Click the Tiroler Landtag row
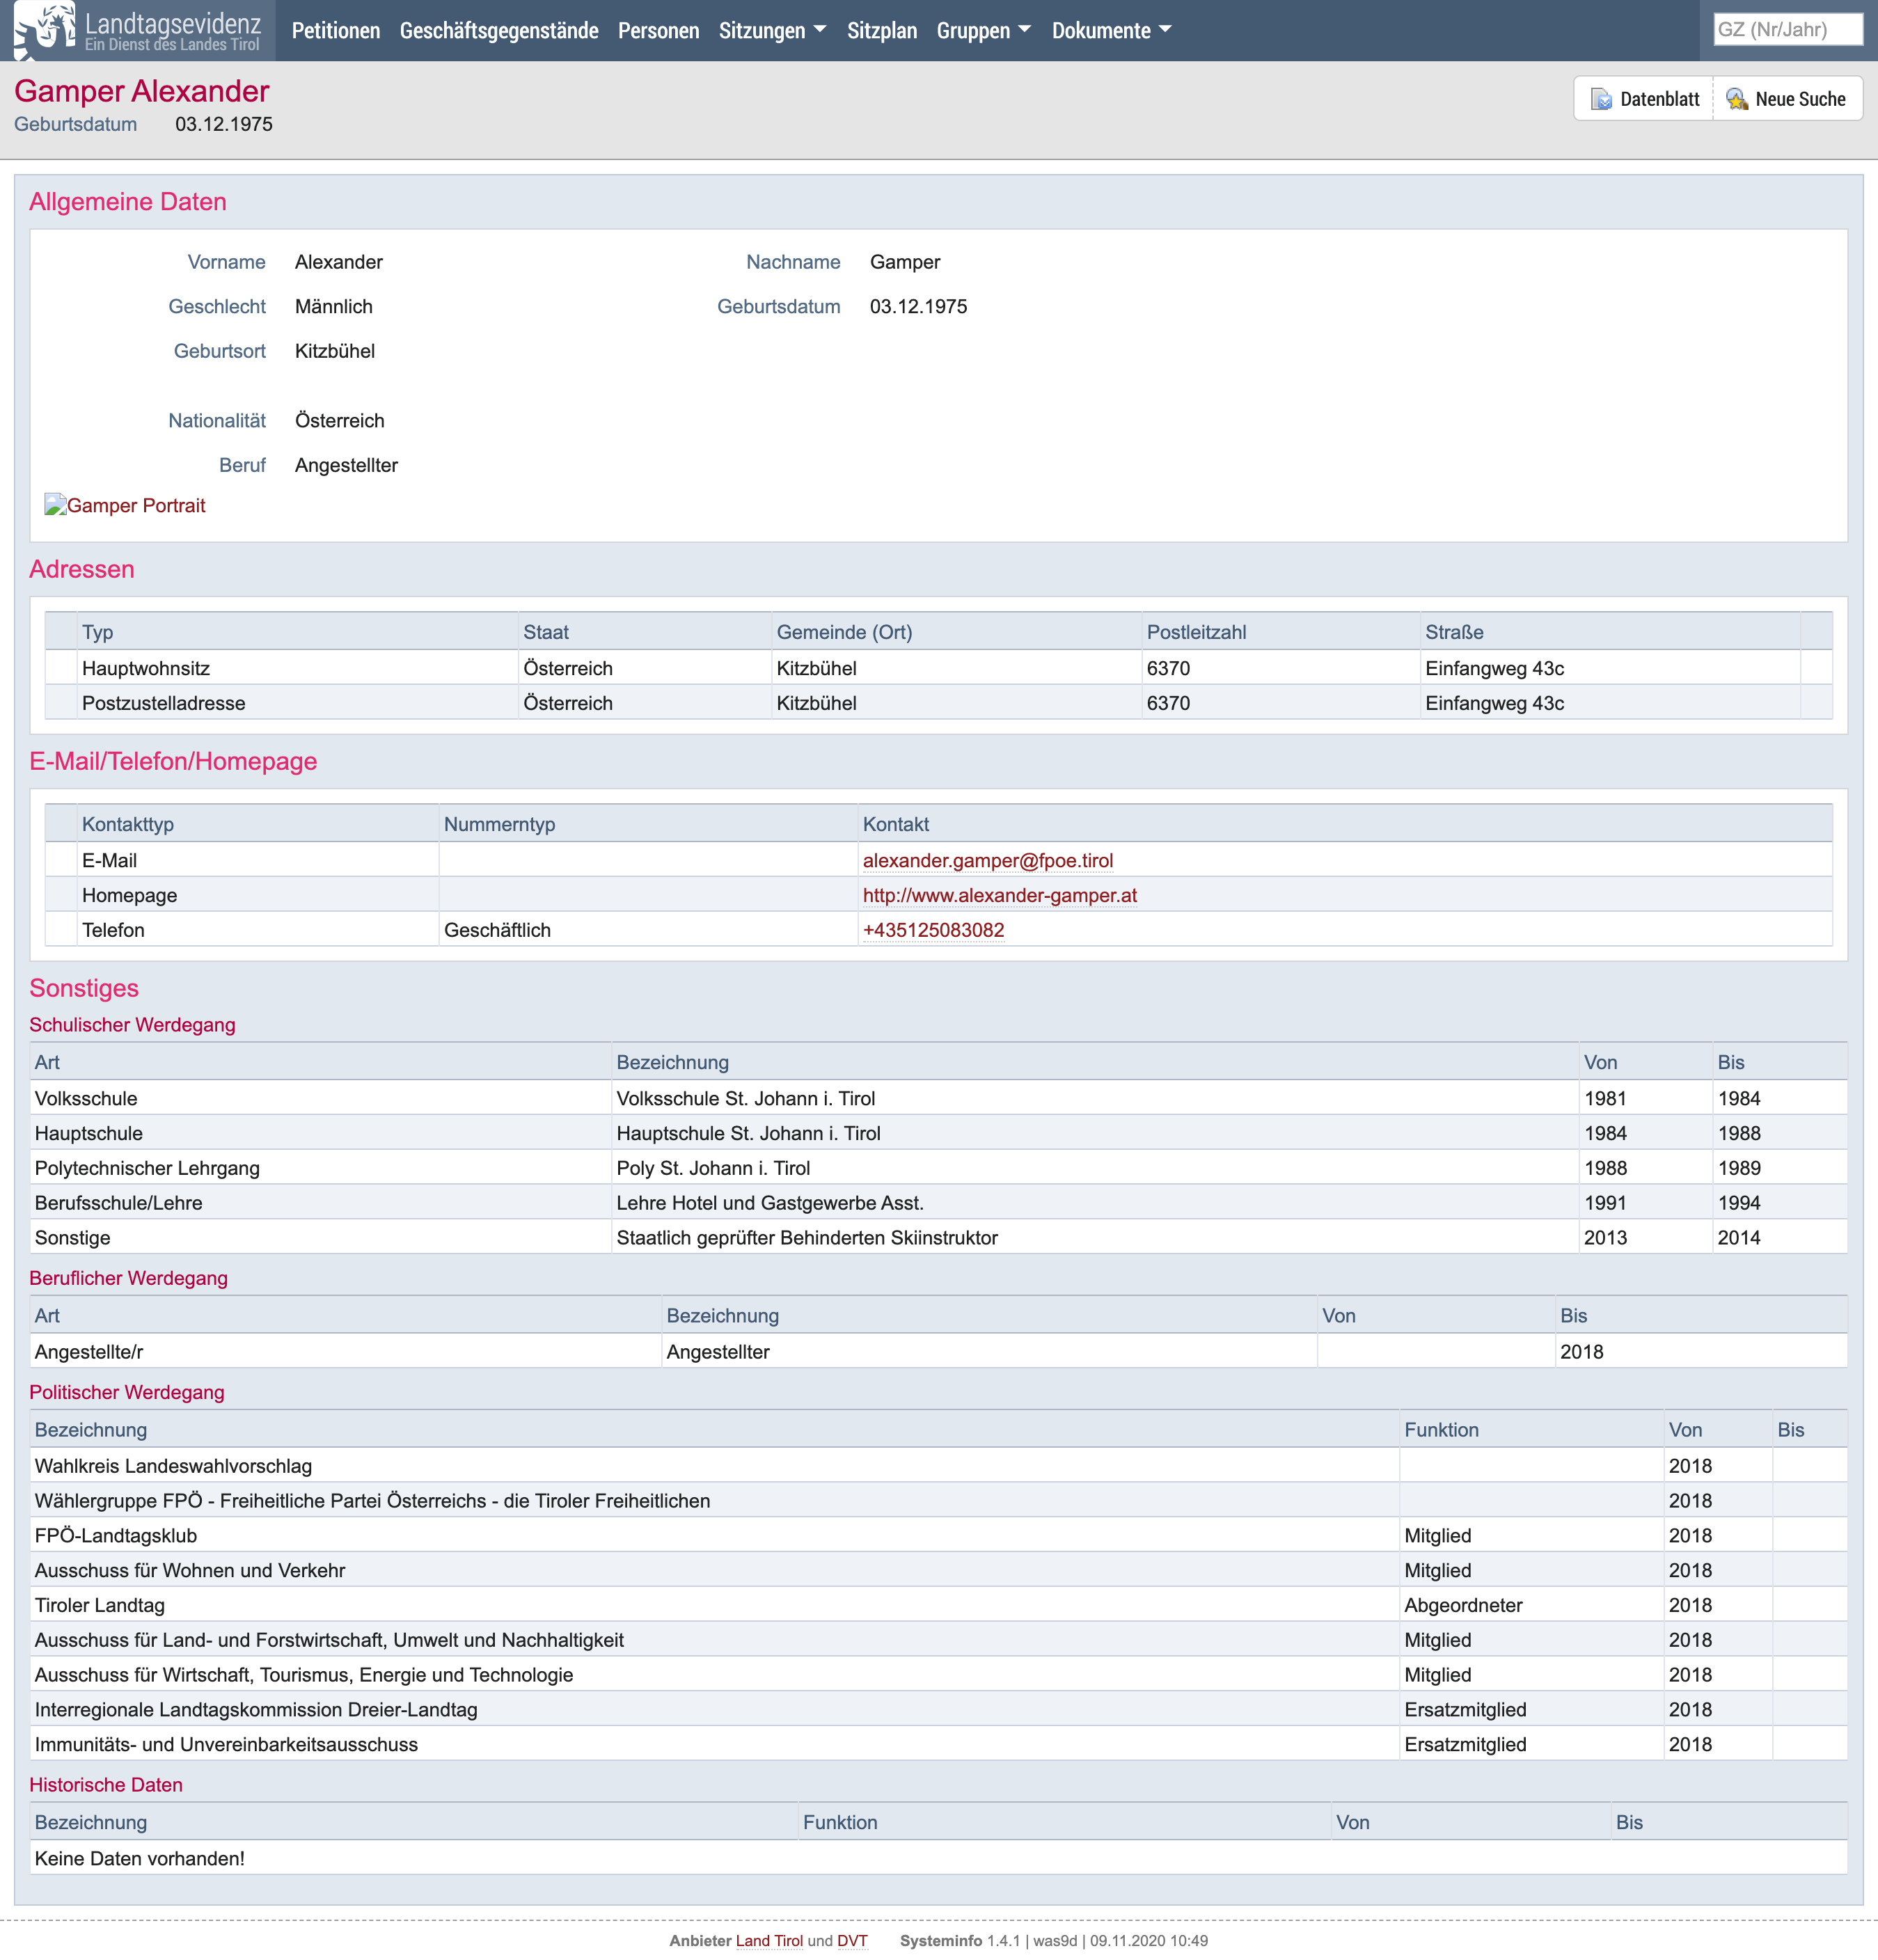Screen dimensions: 1878x1960 [x=938, y=1605]
